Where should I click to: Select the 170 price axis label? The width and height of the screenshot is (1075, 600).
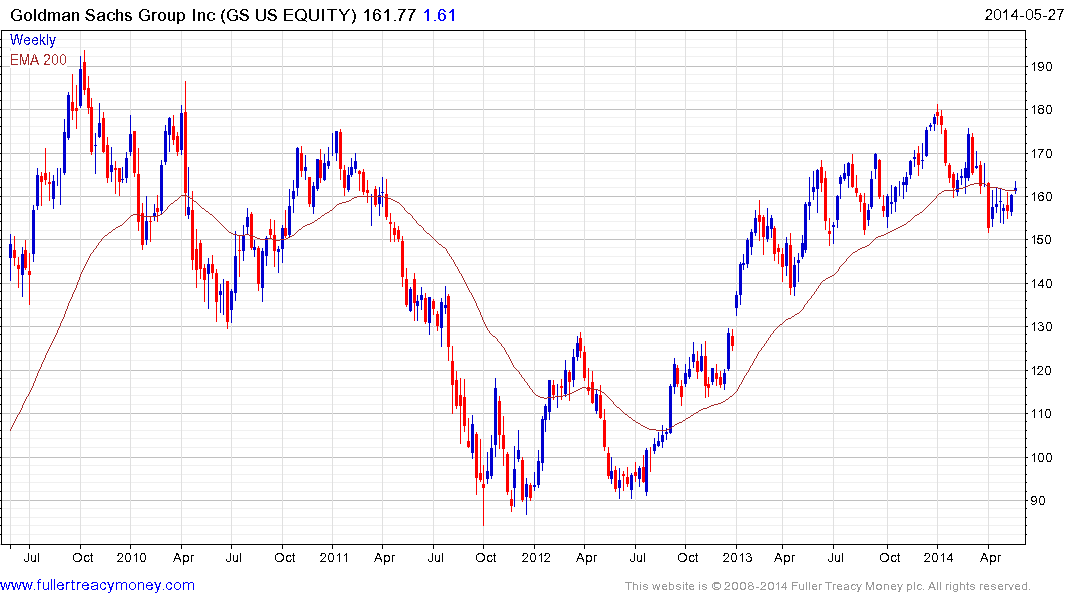(1041, 154)
